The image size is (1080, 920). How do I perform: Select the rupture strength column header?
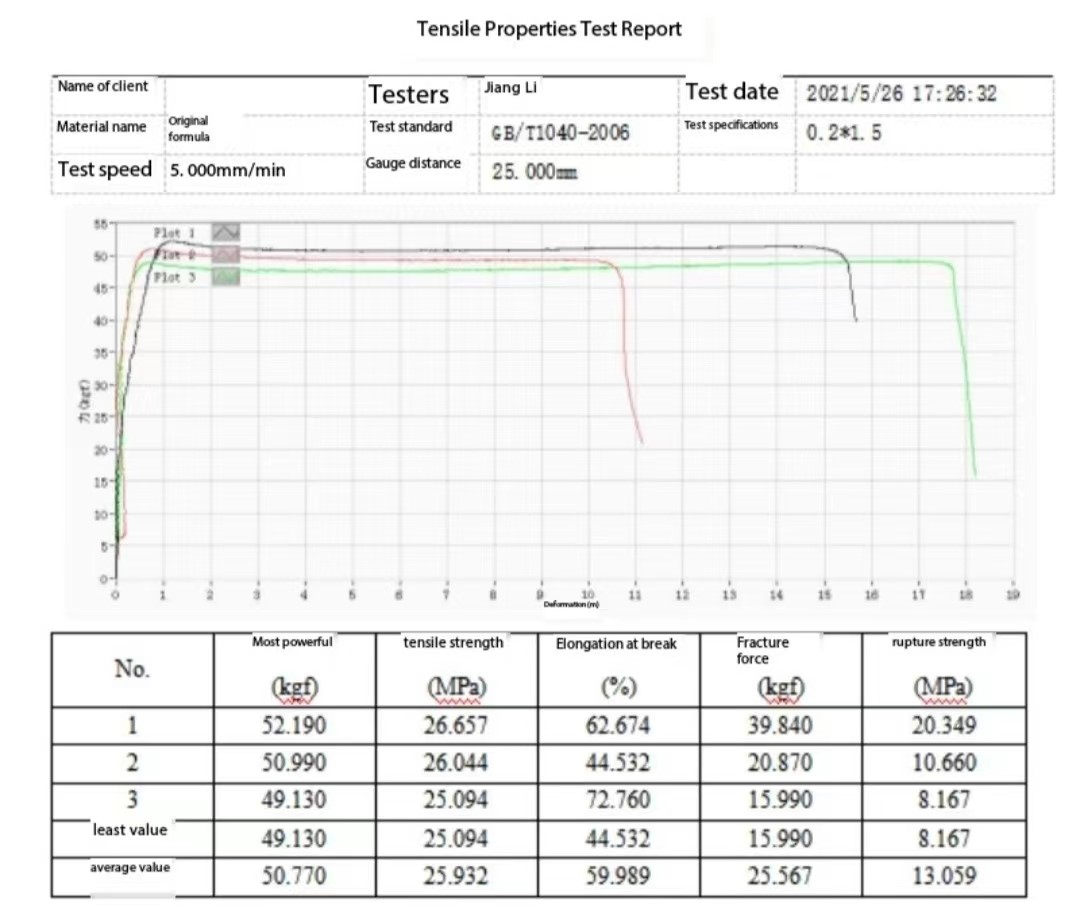(x=937, y=642)
